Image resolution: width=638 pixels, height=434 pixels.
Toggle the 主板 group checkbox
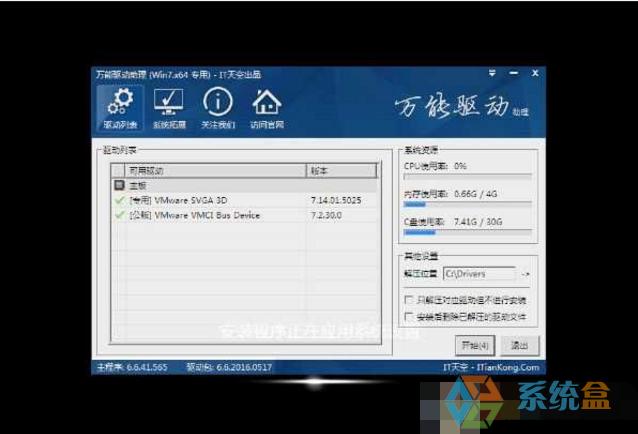tap(120, 185)
